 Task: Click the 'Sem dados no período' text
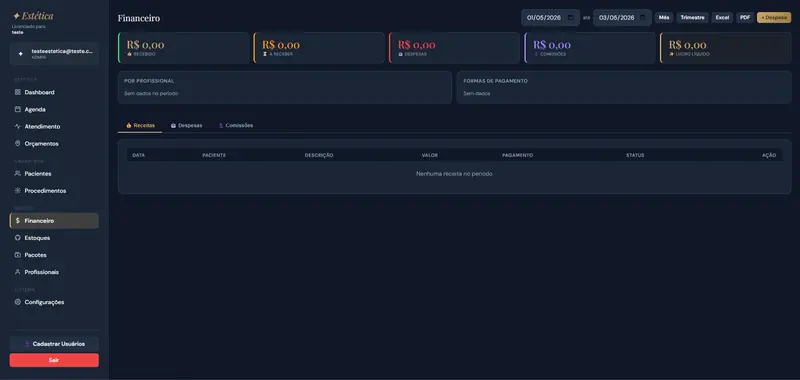pos(151,93)
